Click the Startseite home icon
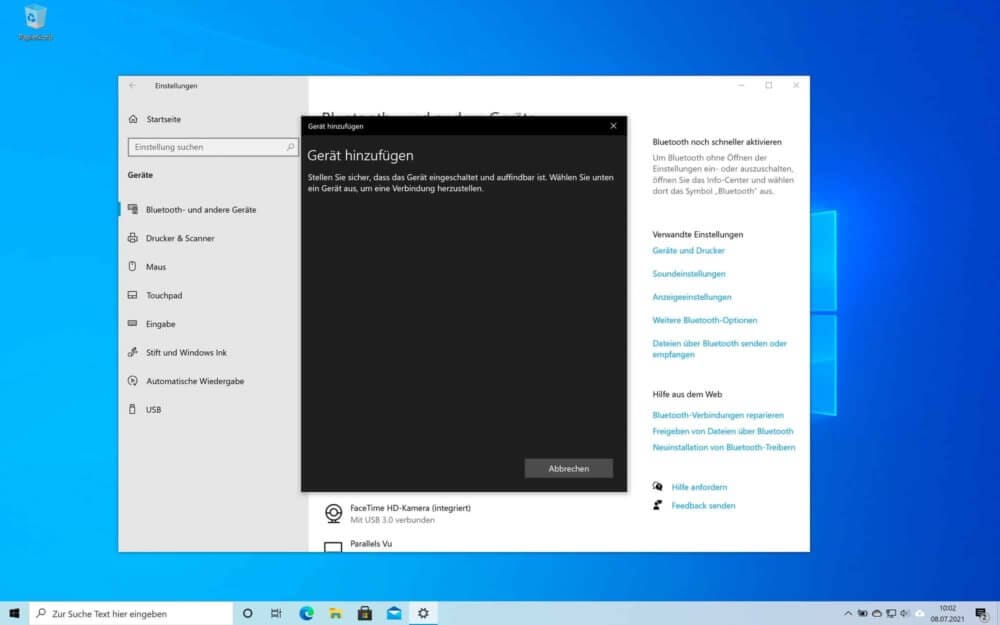The height and width of the screenshot is (625, 1000). click(133, 119)
